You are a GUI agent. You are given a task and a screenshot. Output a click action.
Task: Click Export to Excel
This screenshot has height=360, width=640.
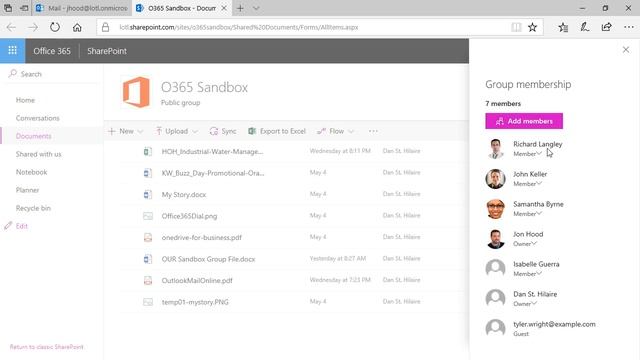coord(277,131)
